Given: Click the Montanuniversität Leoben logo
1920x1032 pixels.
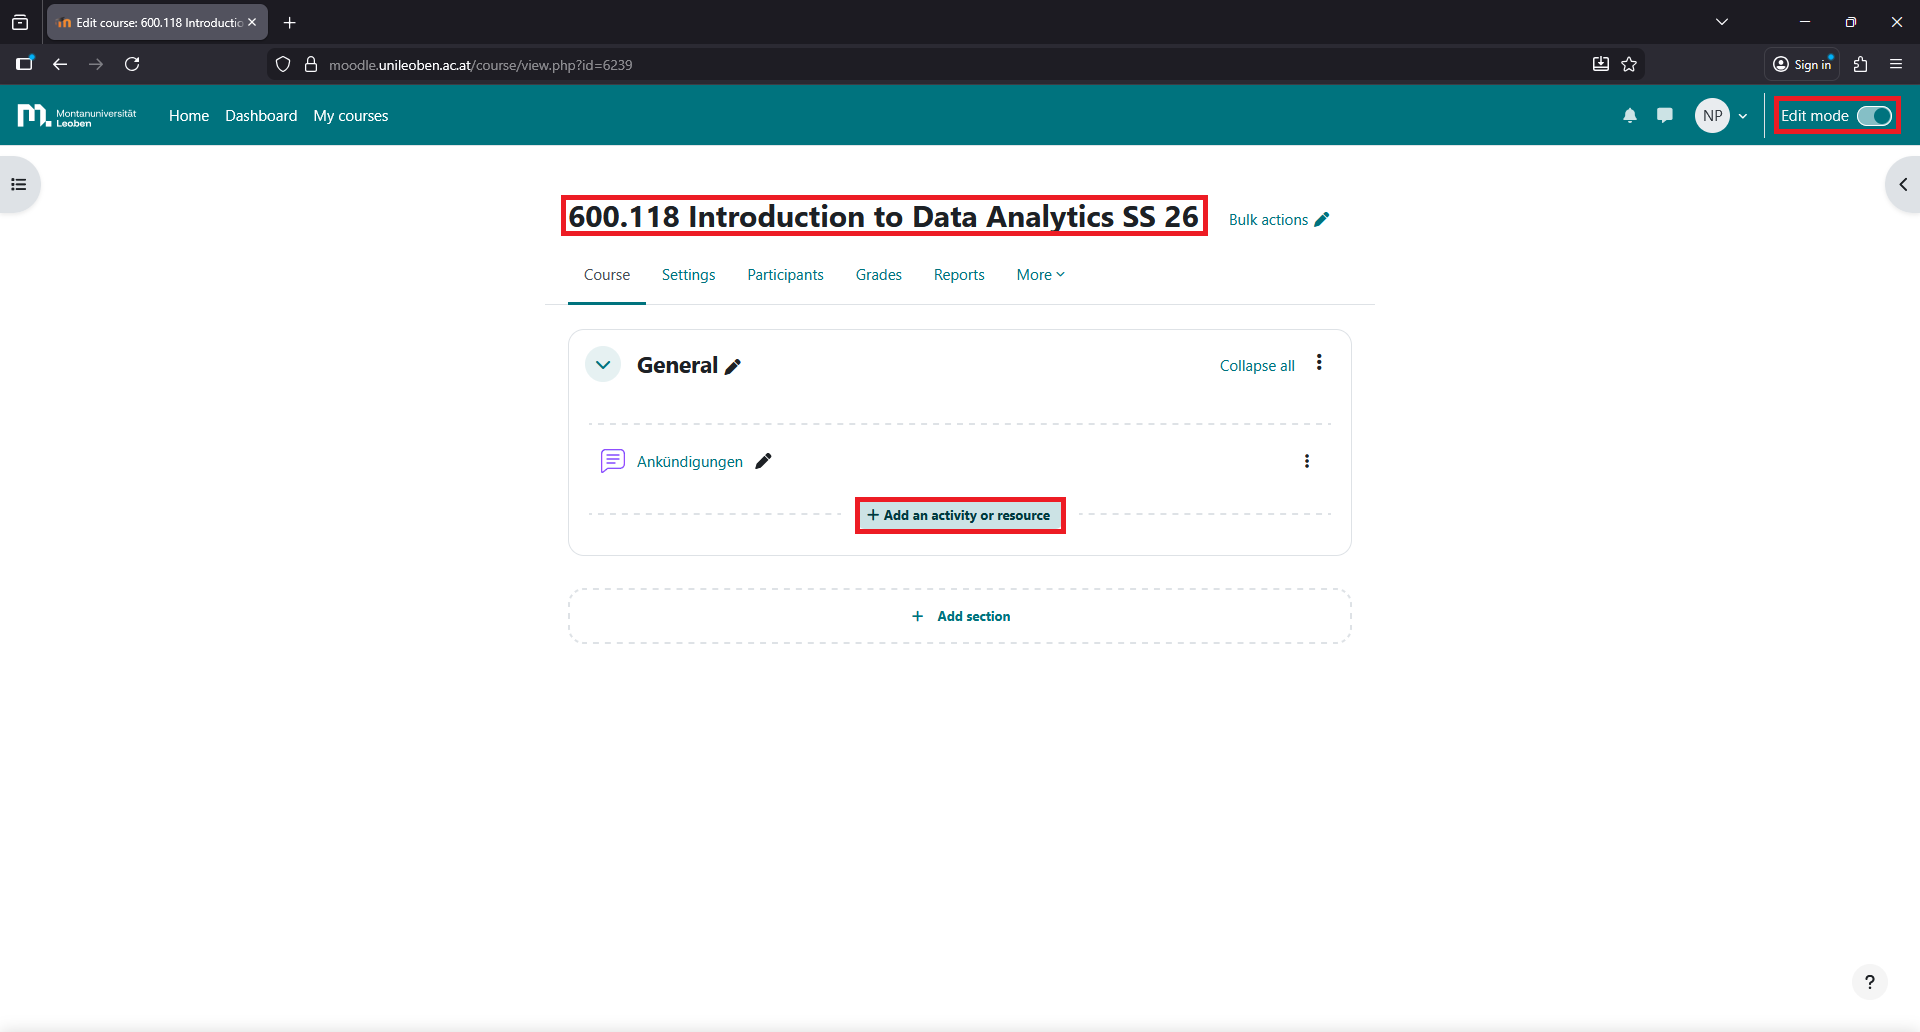Looking at the screenshot, I should [77, 116].
